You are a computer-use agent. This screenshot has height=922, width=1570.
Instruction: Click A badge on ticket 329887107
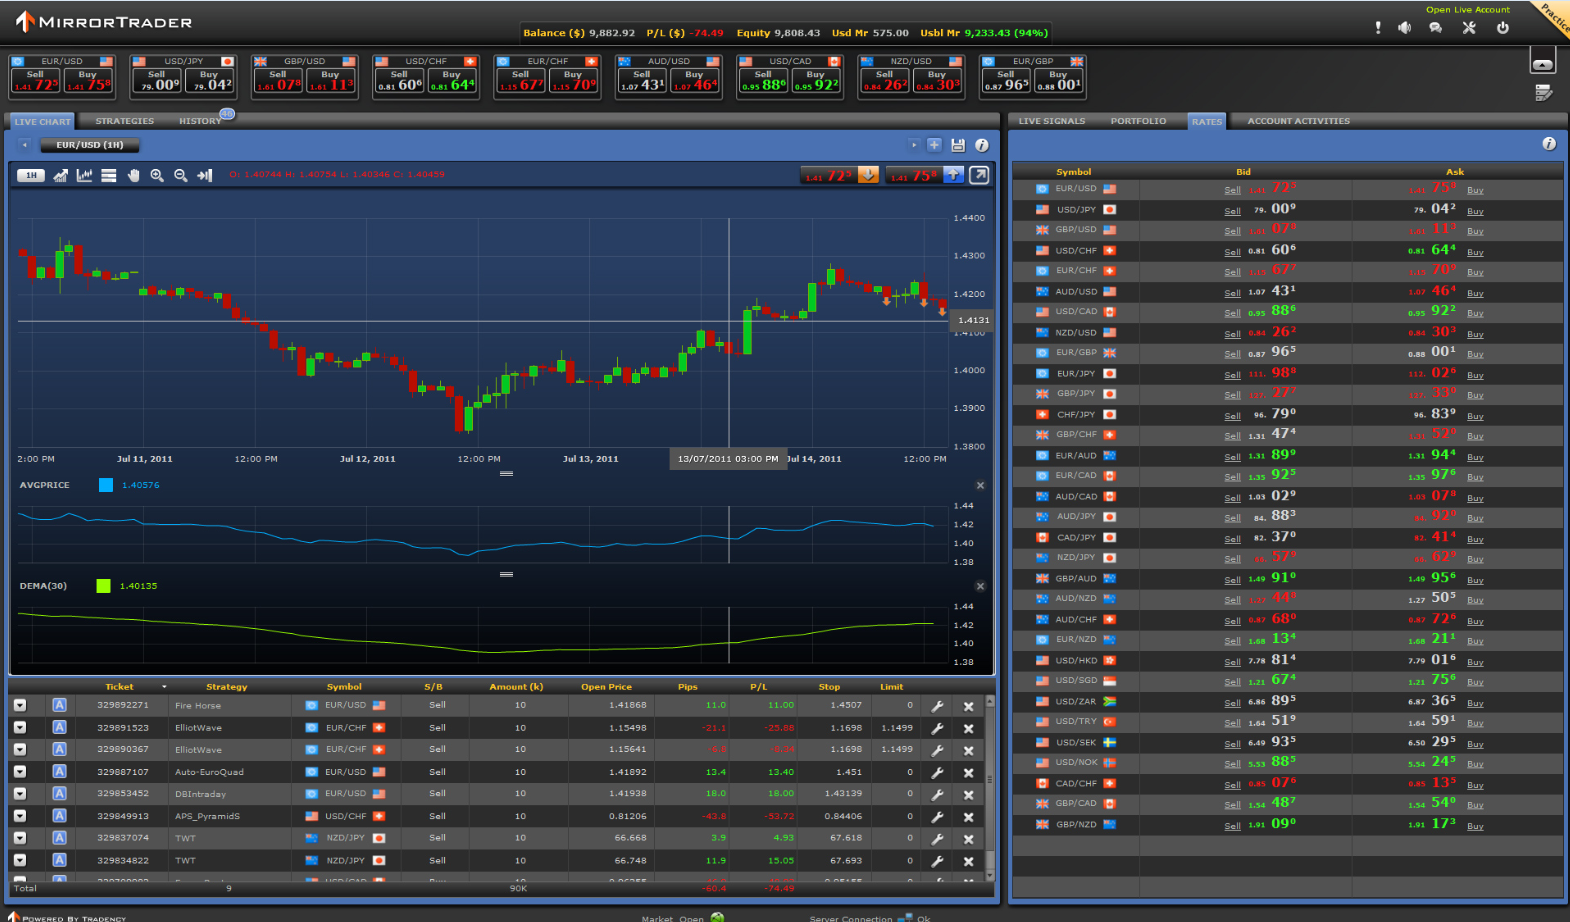click(59, 771)
